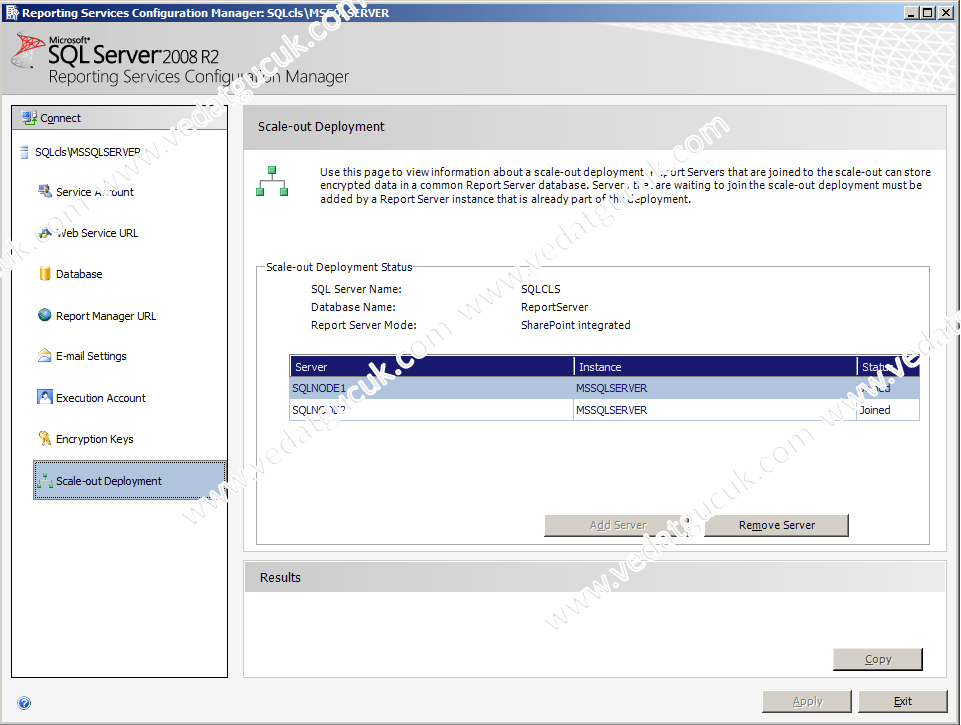The width and height of the screenshot is (961, 725).
Task: Click the Apply button
Action: tap(807, 701)
